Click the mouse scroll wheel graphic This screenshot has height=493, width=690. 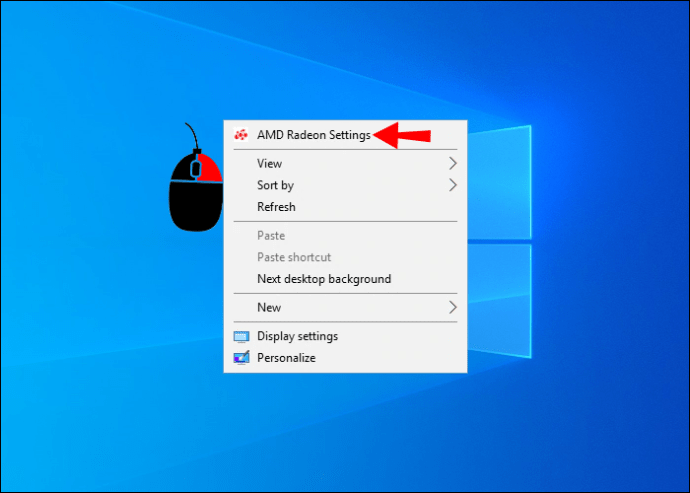tap(196, 168)
